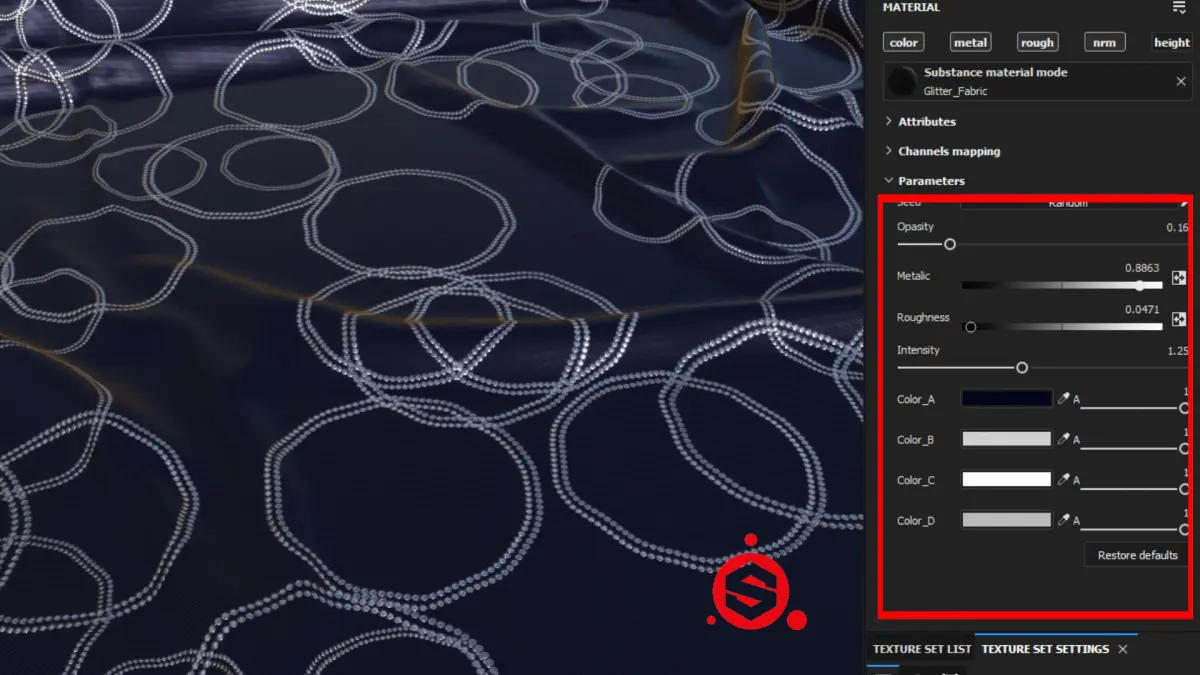Screen dimensions: 1200x675
Task: Pick Color_A with the eyedropper
Action: point(1064,398)
